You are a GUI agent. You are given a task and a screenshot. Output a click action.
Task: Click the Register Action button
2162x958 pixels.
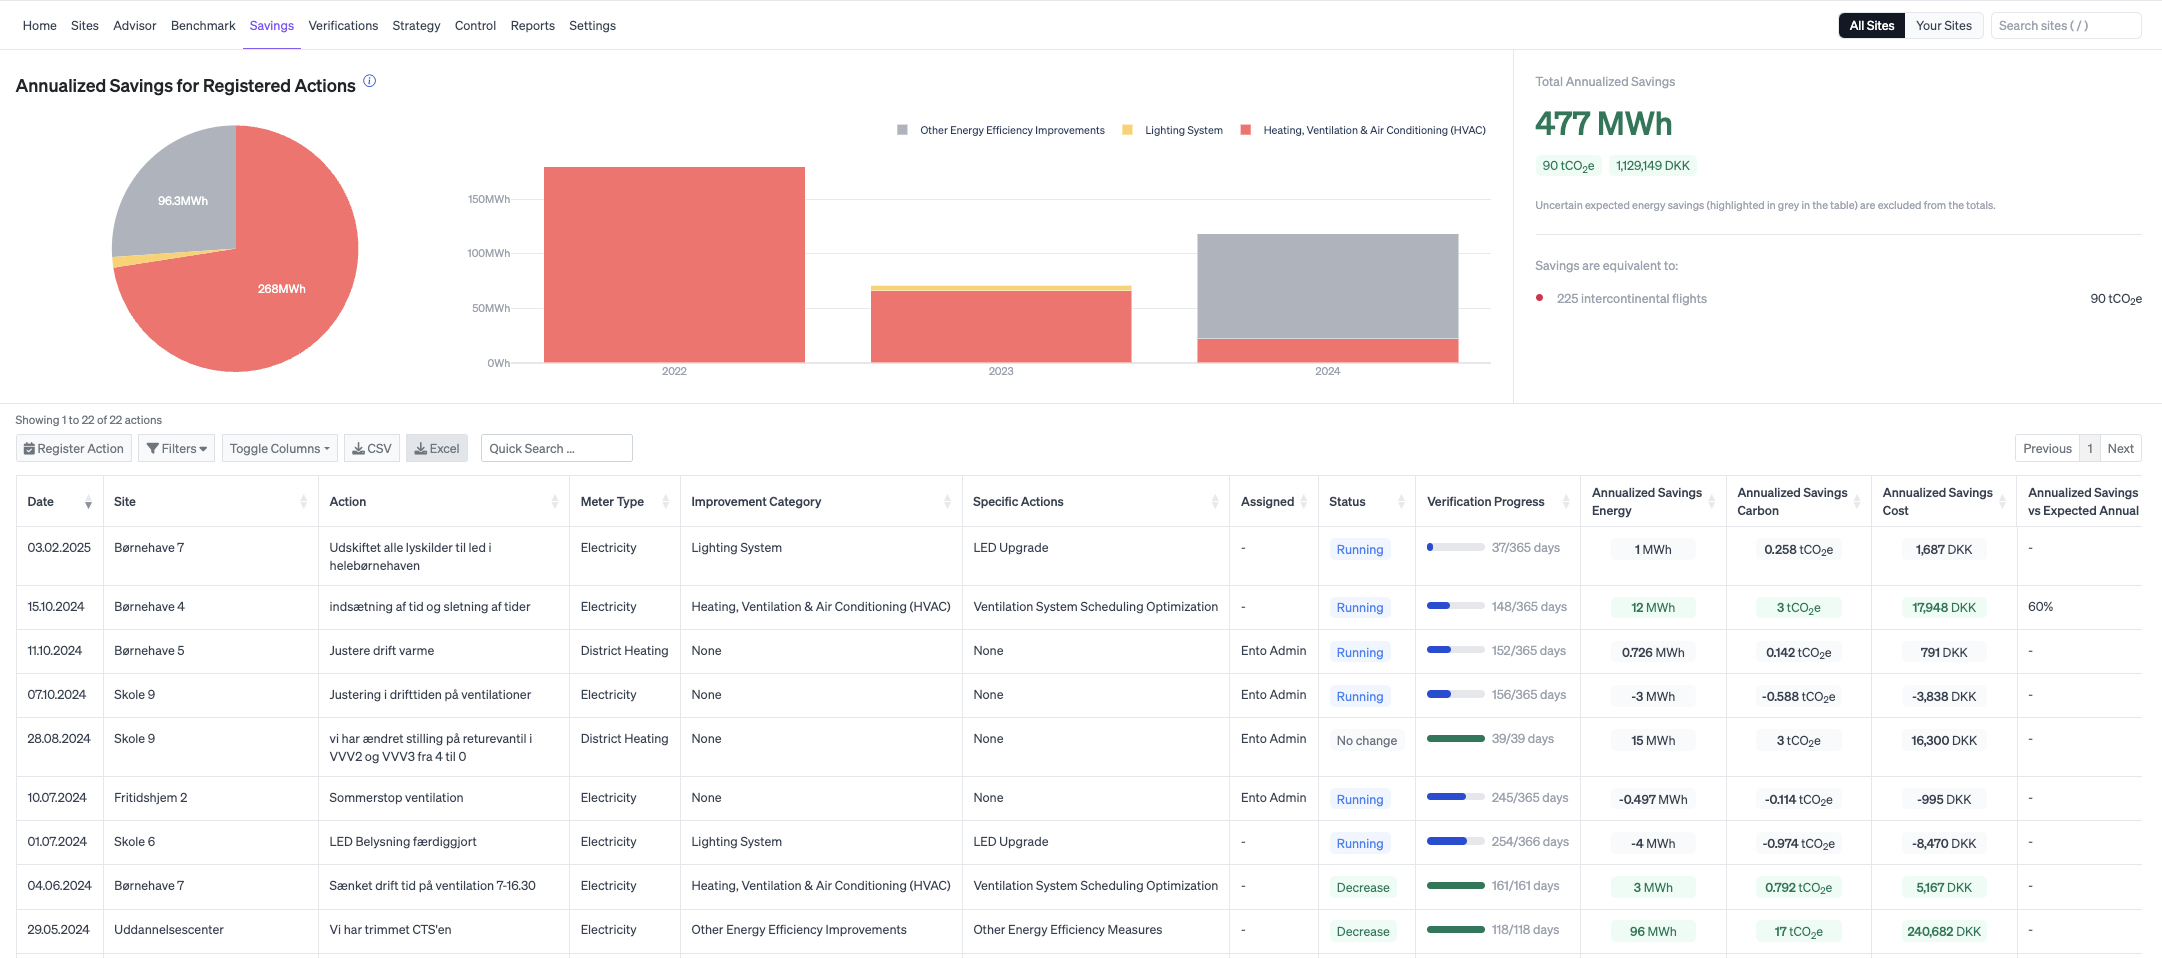[74, 449]
